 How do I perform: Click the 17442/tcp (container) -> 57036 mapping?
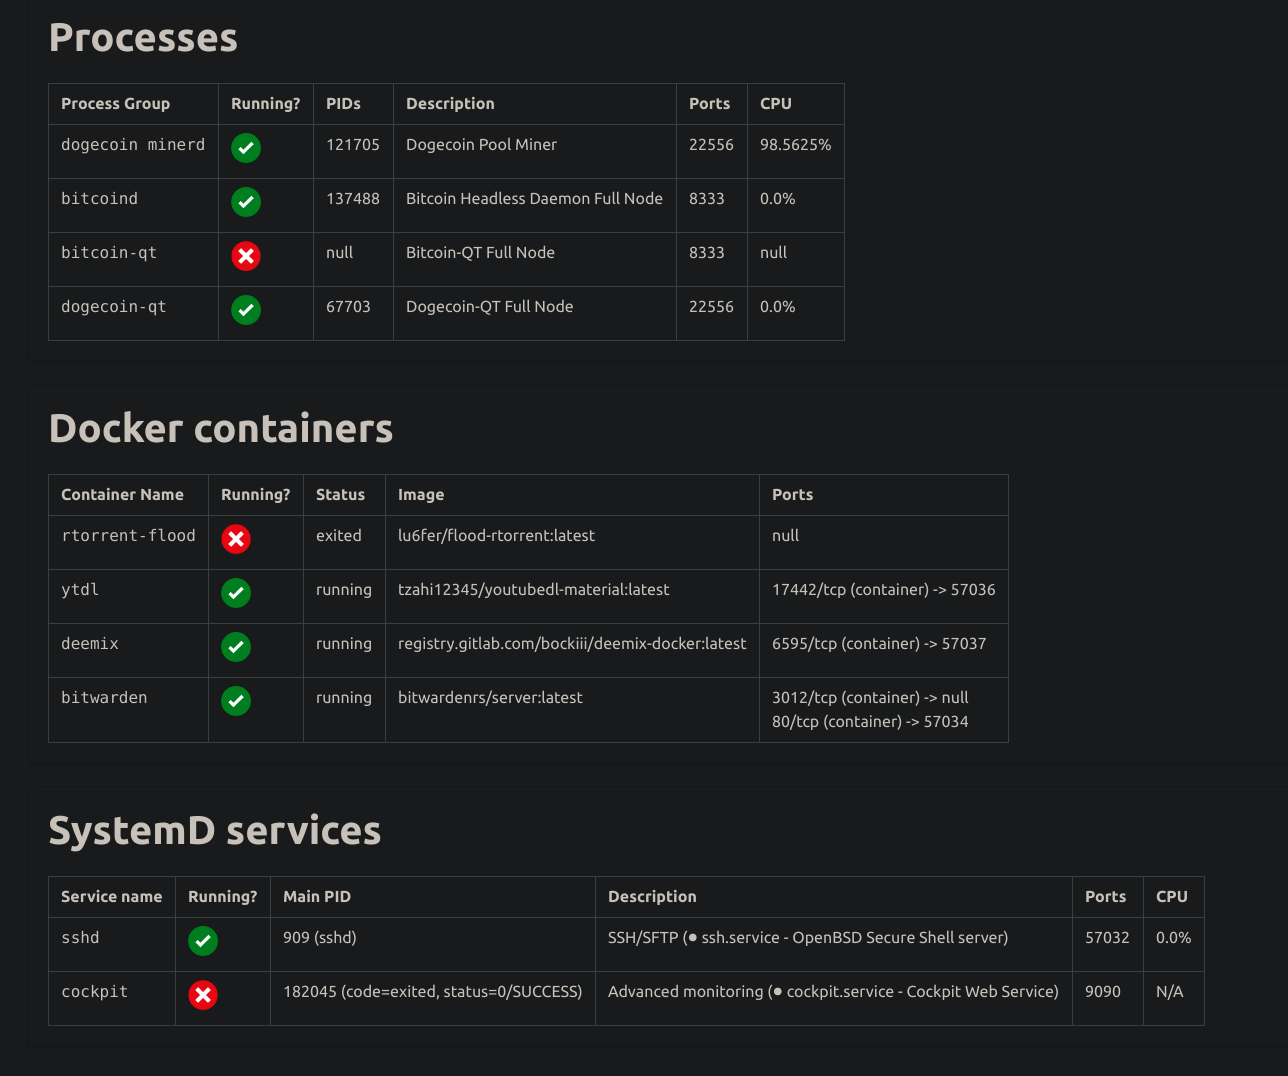click(x=884, y=590)
